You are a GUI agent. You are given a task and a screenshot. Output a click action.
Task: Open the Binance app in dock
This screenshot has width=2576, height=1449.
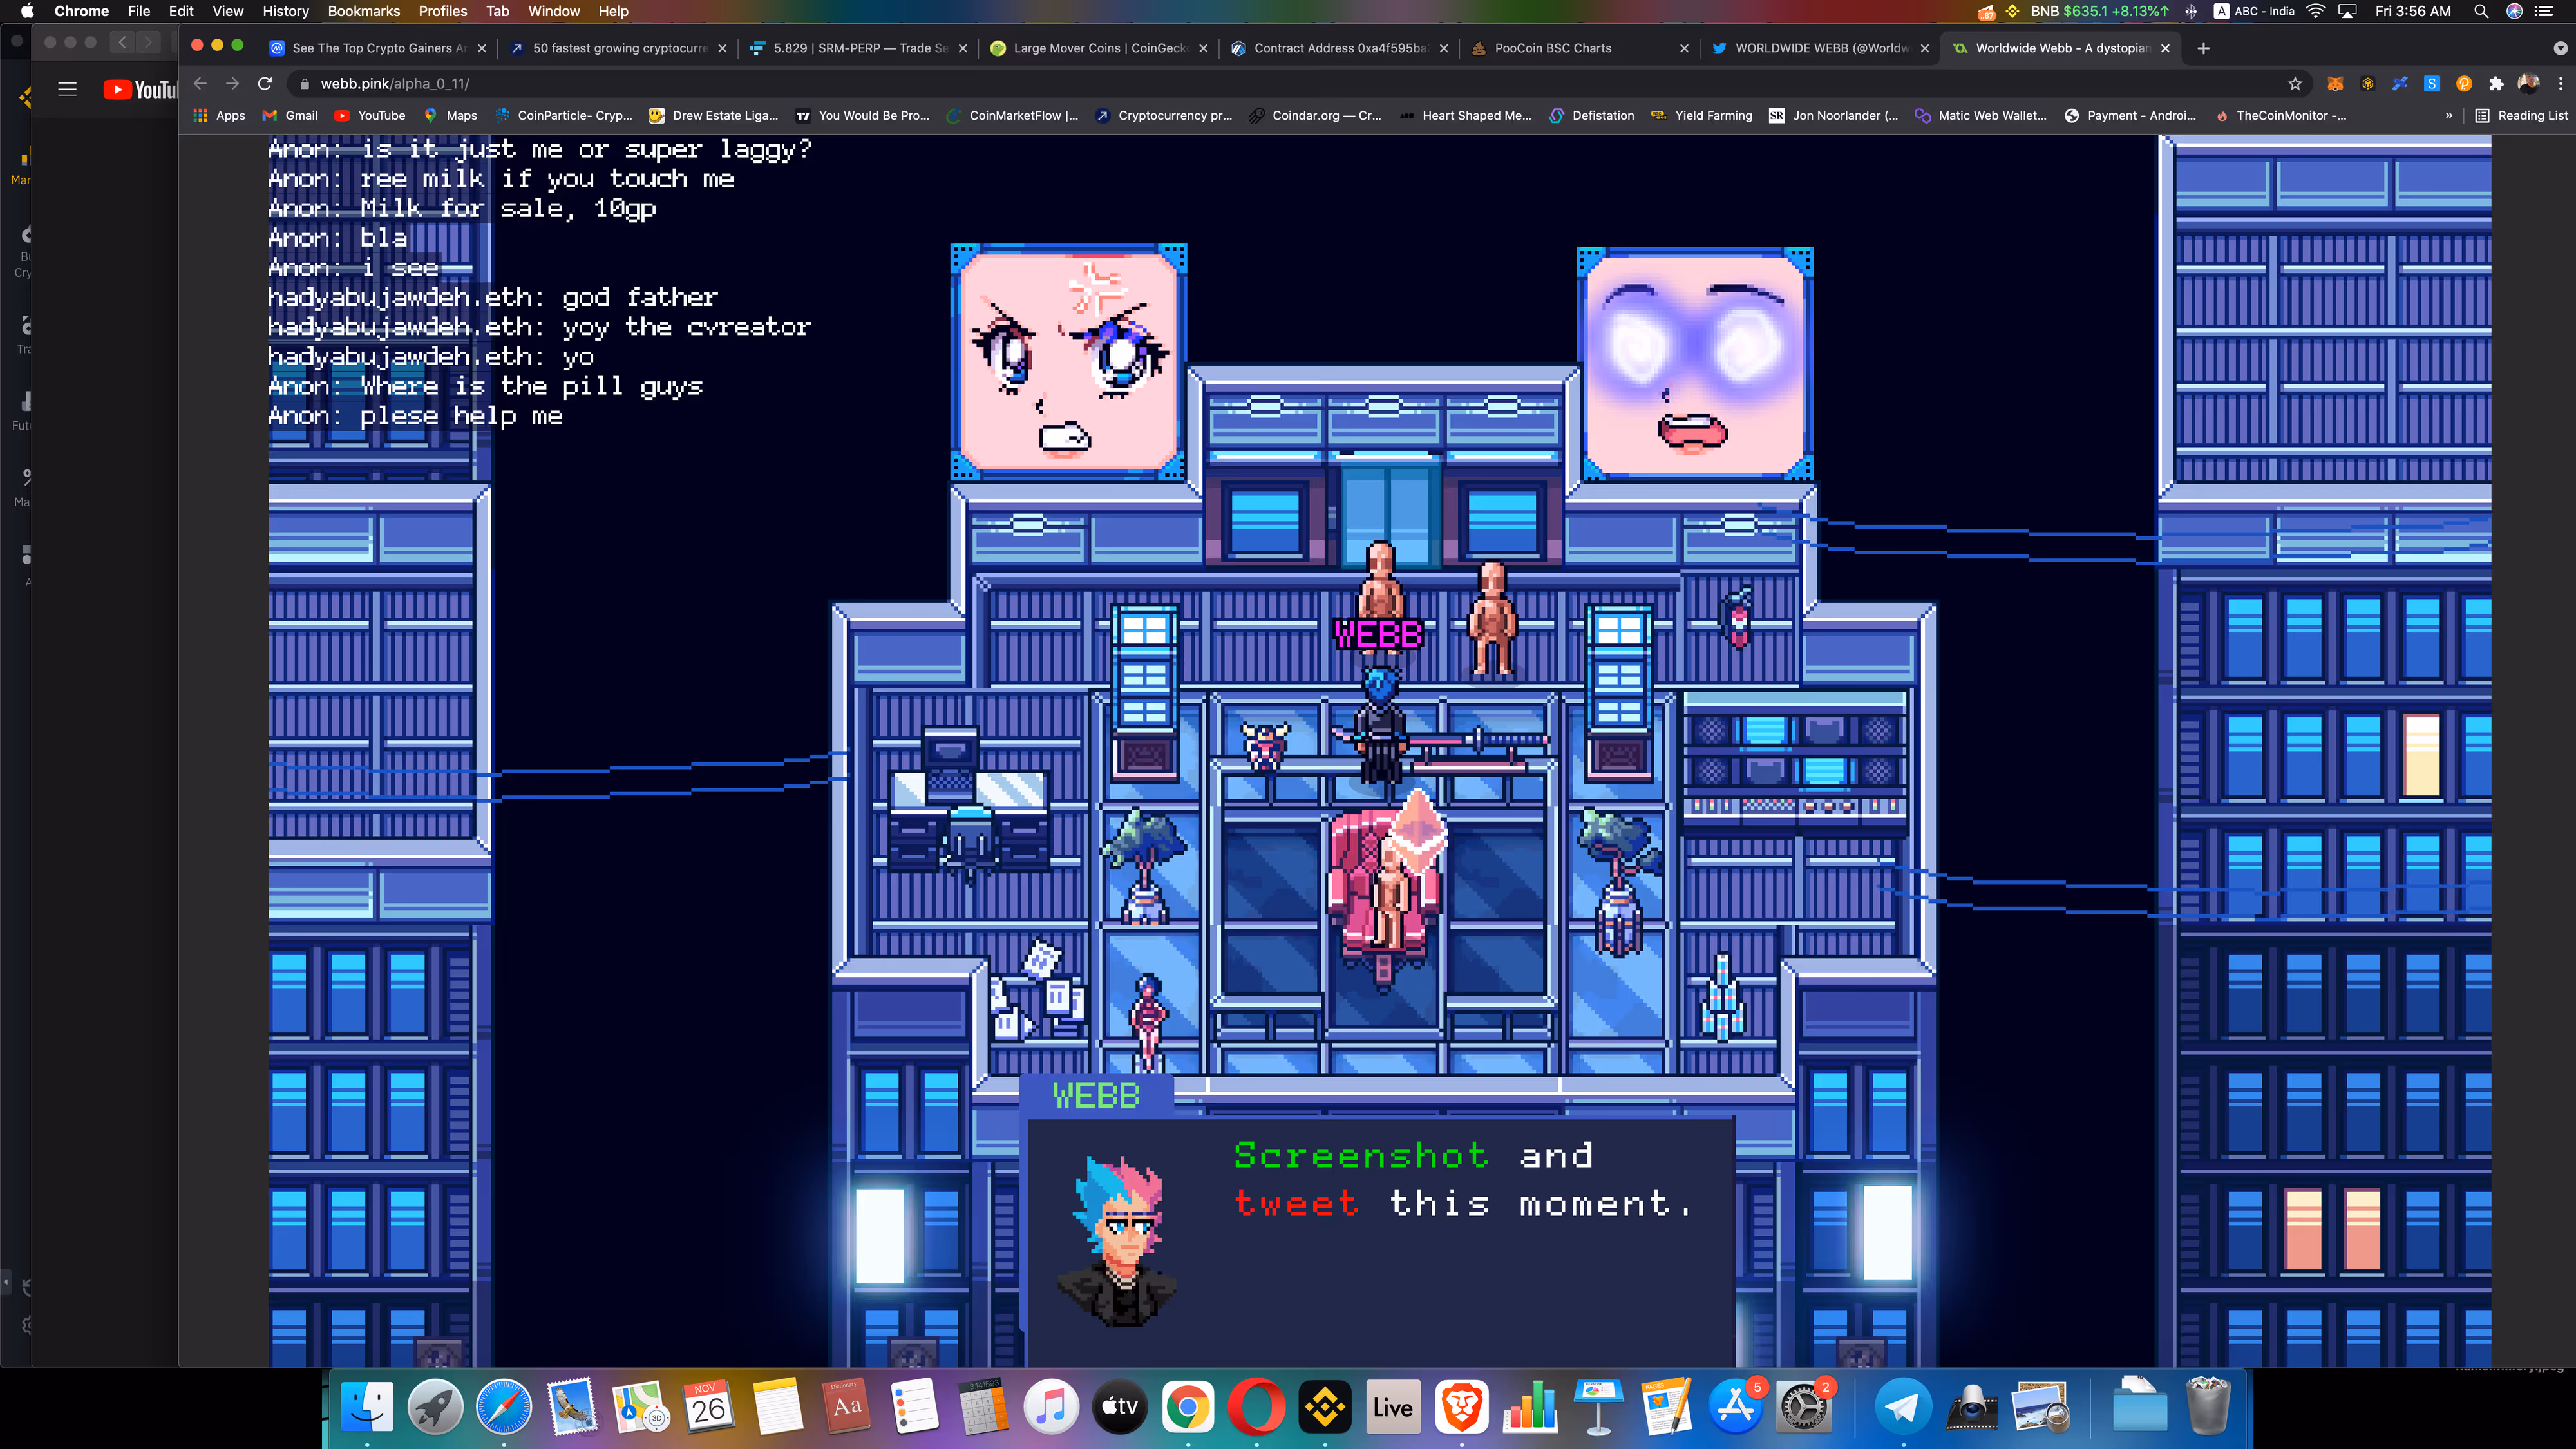pyautogui.click(x=1325, y=1407)
